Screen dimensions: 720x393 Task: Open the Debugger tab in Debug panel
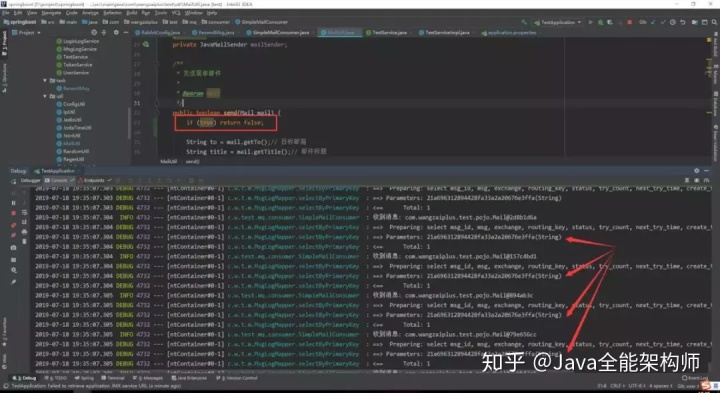coord(30,180)
